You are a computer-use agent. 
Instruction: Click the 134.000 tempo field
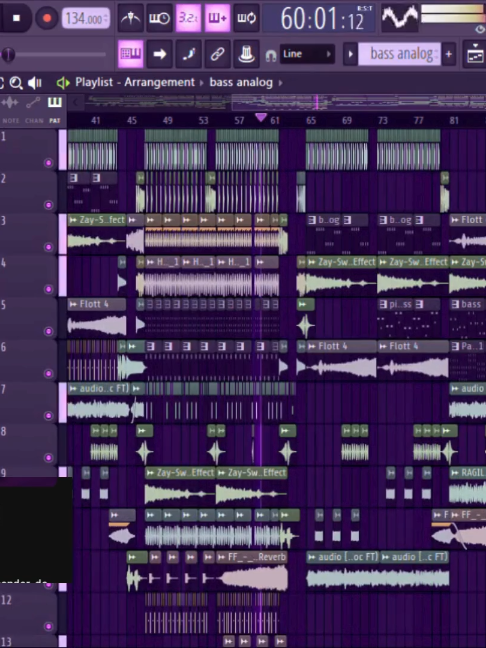click(x=86, y=19)
